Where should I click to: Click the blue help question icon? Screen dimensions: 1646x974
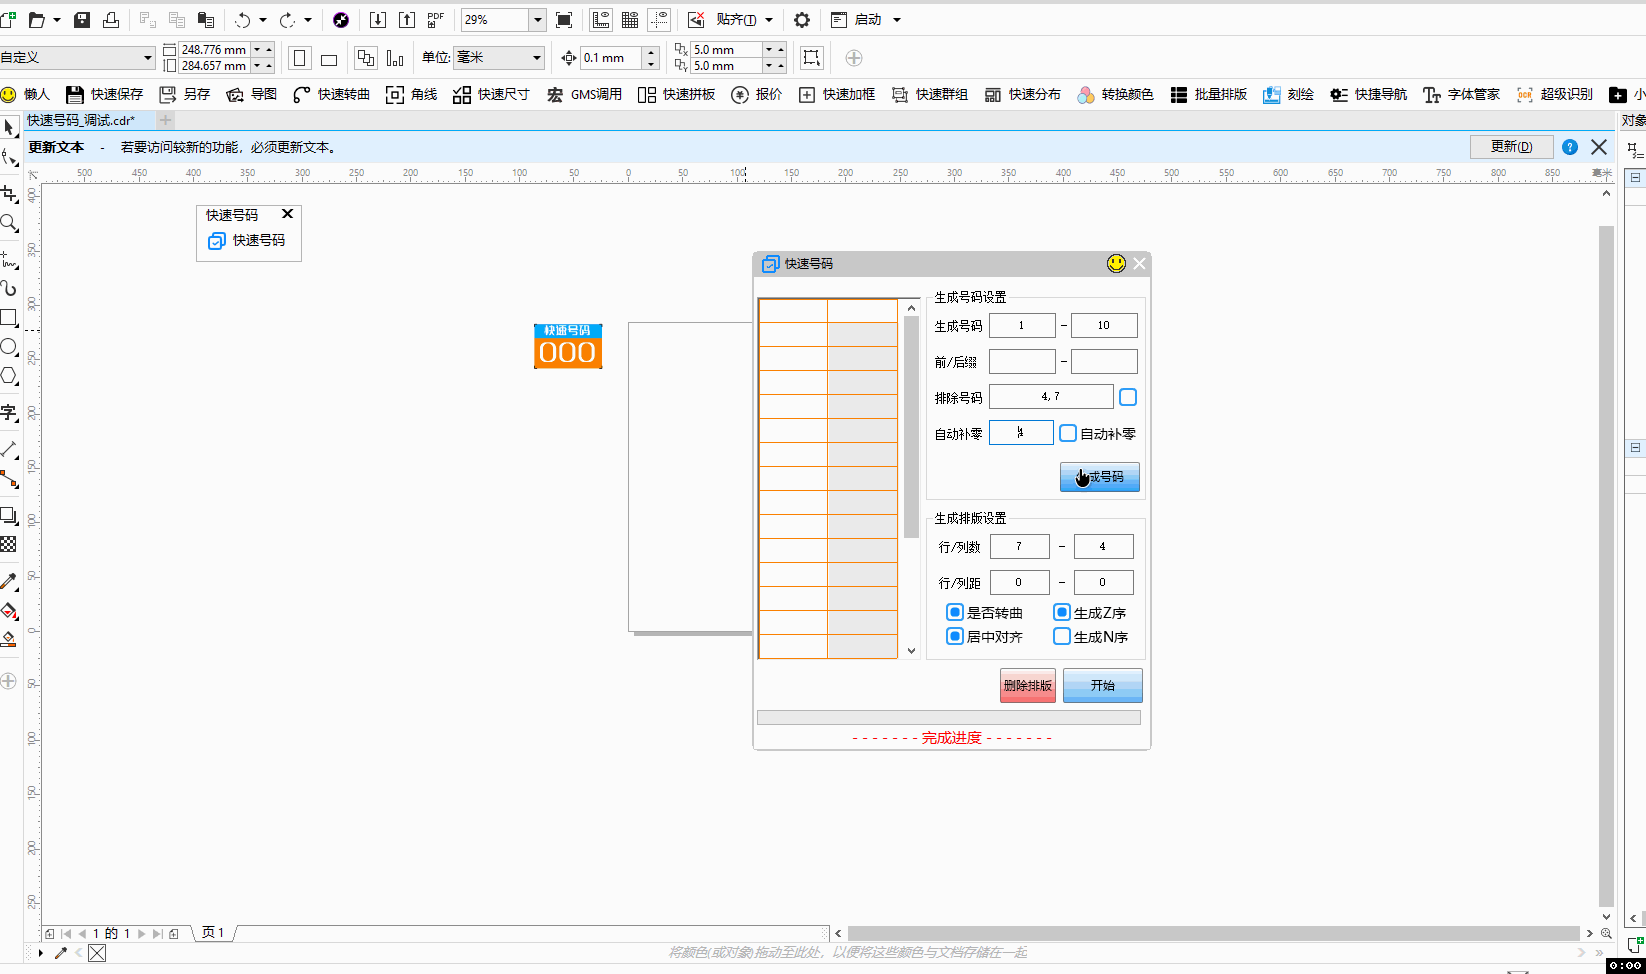pos(1570,147)
